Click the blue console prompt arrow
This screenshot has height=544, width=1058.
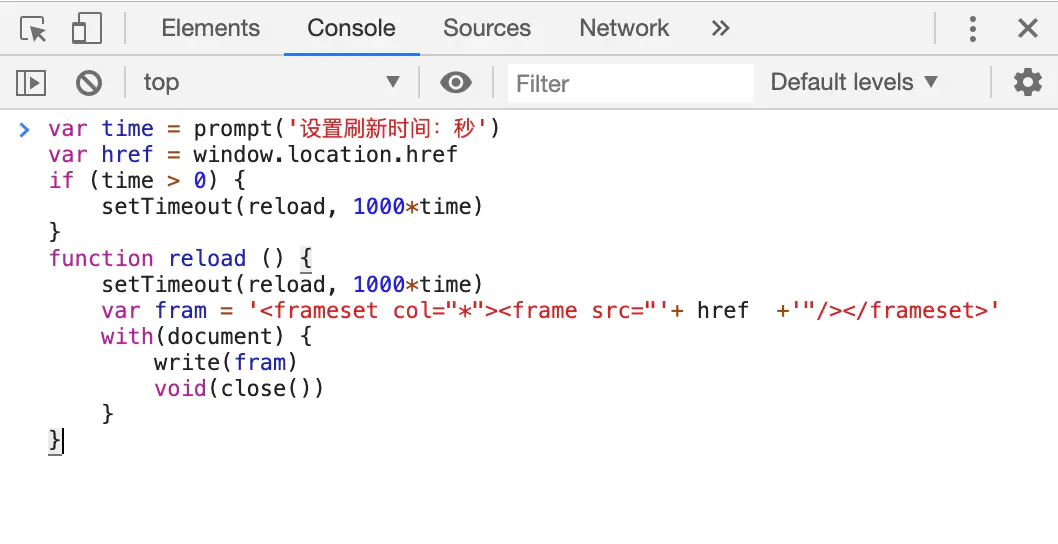click(25, 129)
